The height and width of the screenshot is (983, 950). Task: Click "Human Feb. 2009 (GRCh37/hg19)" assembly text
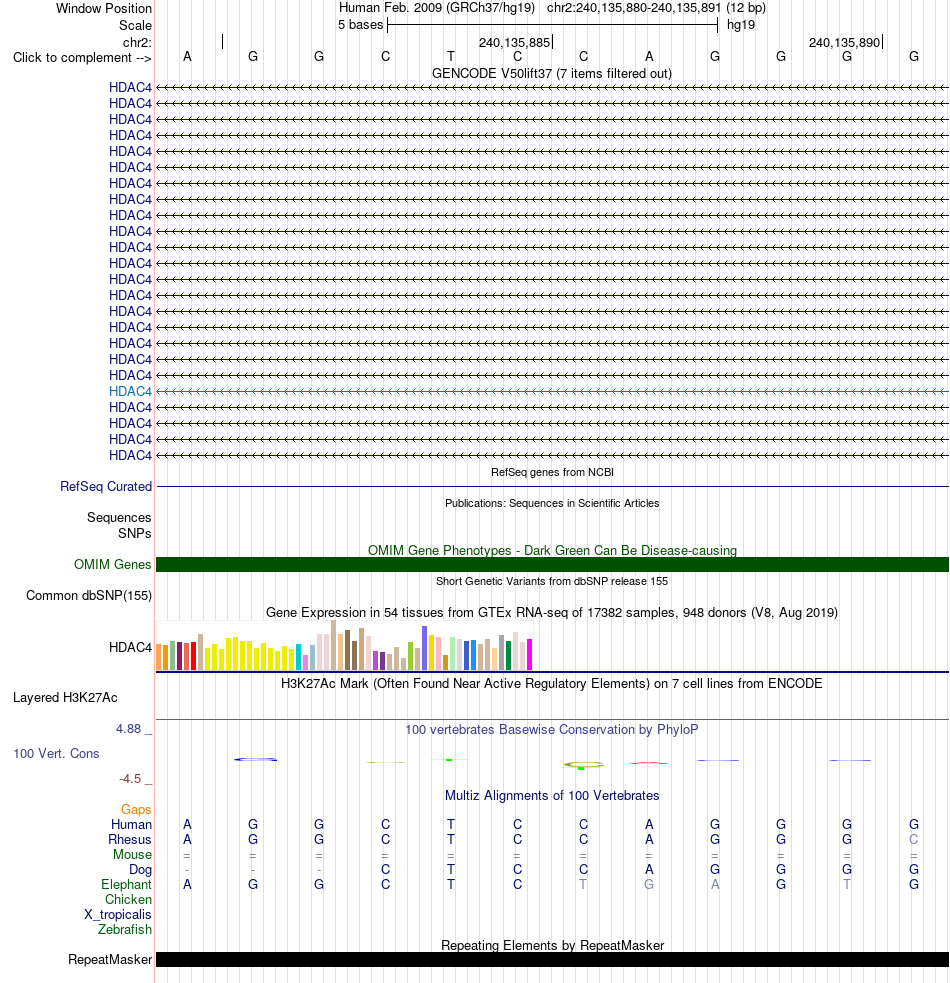click(x=436, y=8)
